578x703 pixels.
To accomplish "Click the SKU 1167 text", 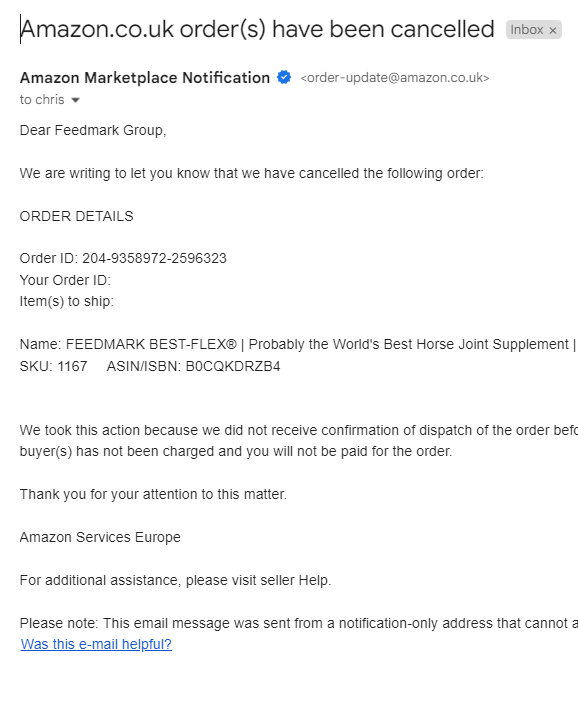I will pyautogui.click(x=53, y=366).
